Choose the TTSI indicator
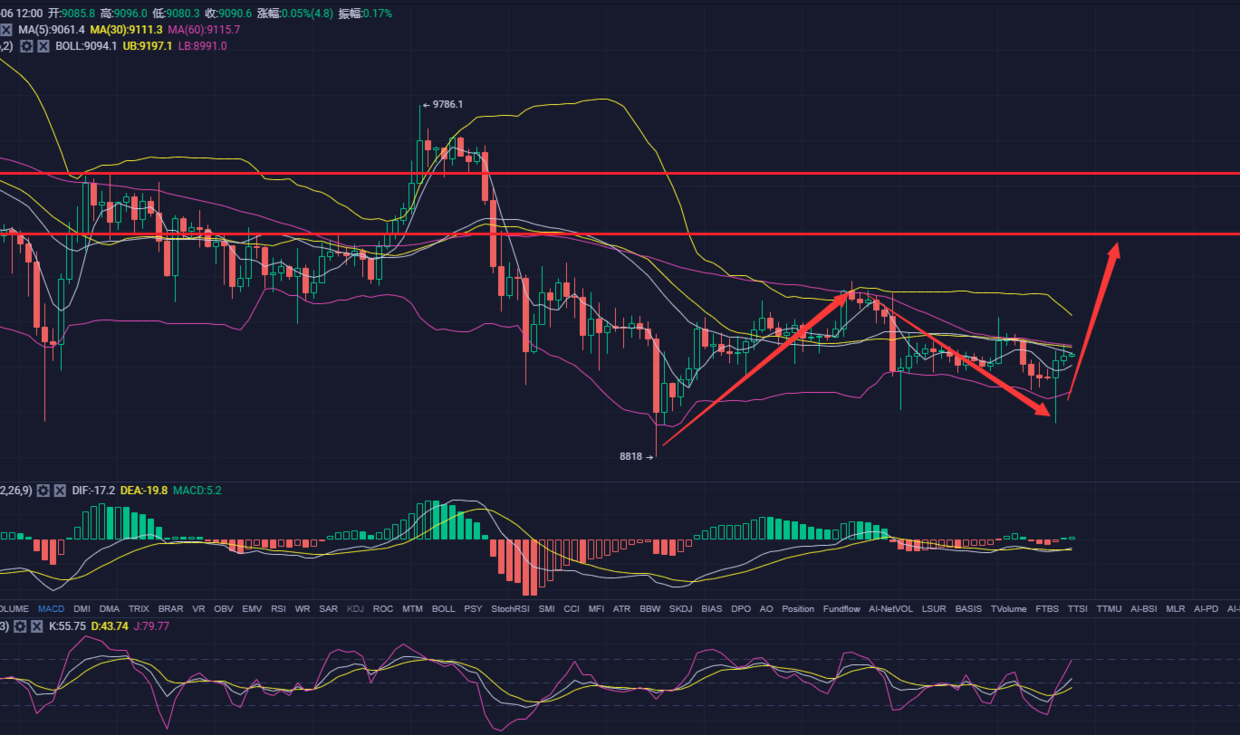Viewport: 1240px width, 735px height. pos(1077,608)
